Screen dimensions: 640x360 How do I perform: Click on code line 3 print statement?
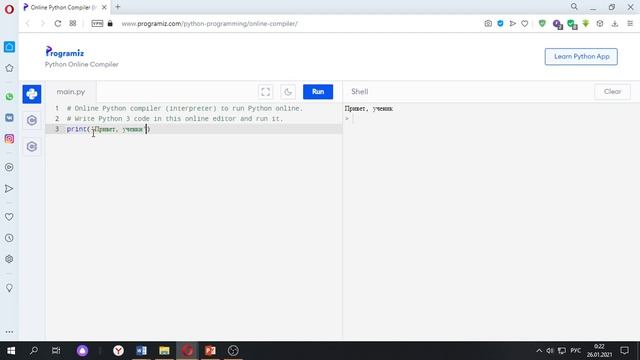(108, 129)
